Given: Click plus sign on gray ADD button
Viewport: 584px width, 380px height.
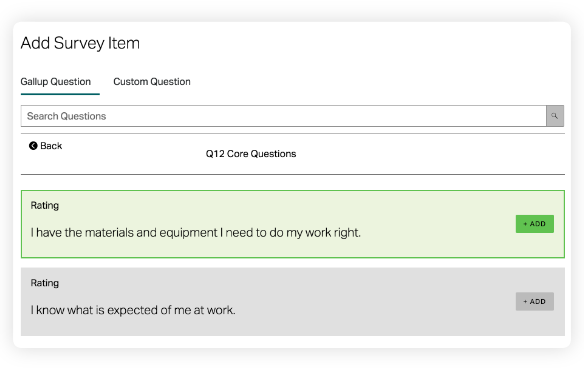Looking at the screenshot, I should coord(525,301).
